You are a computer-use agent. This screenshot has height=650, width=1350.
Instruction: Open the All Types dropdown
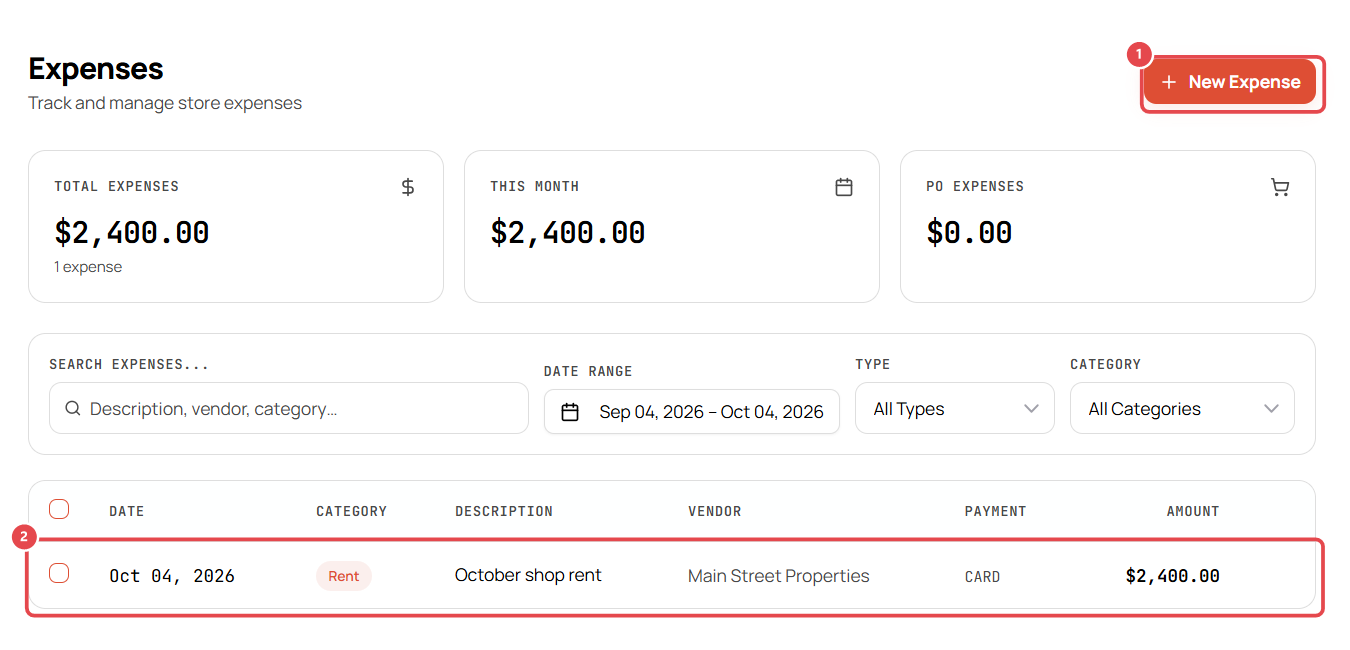[955, 408]
